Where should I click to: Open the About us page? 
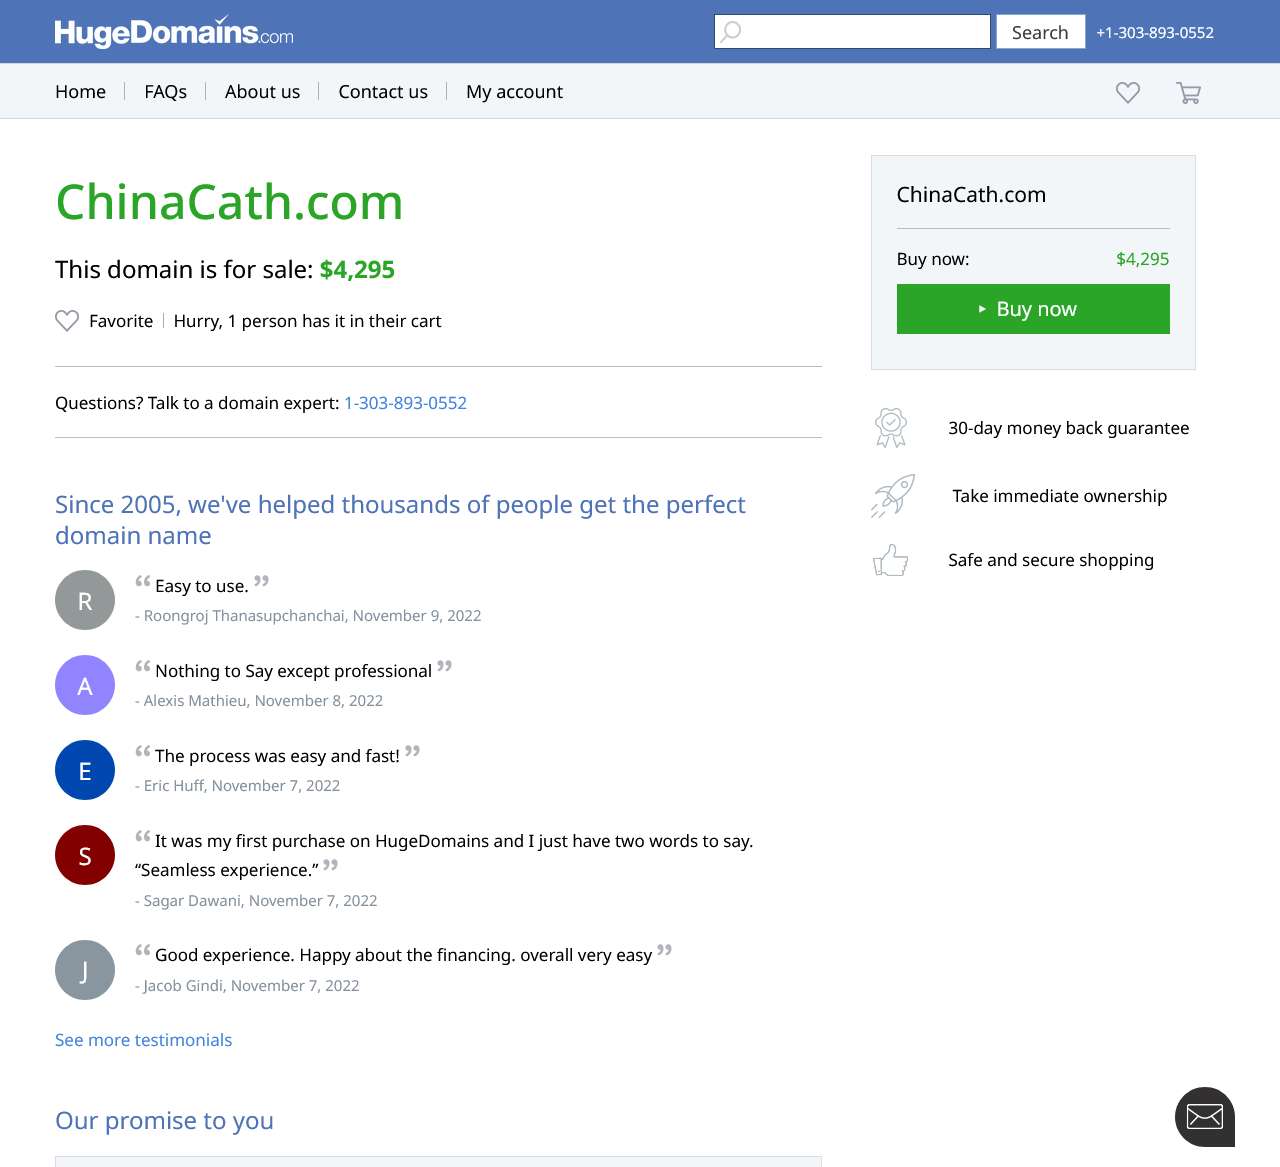click(262, 91)
